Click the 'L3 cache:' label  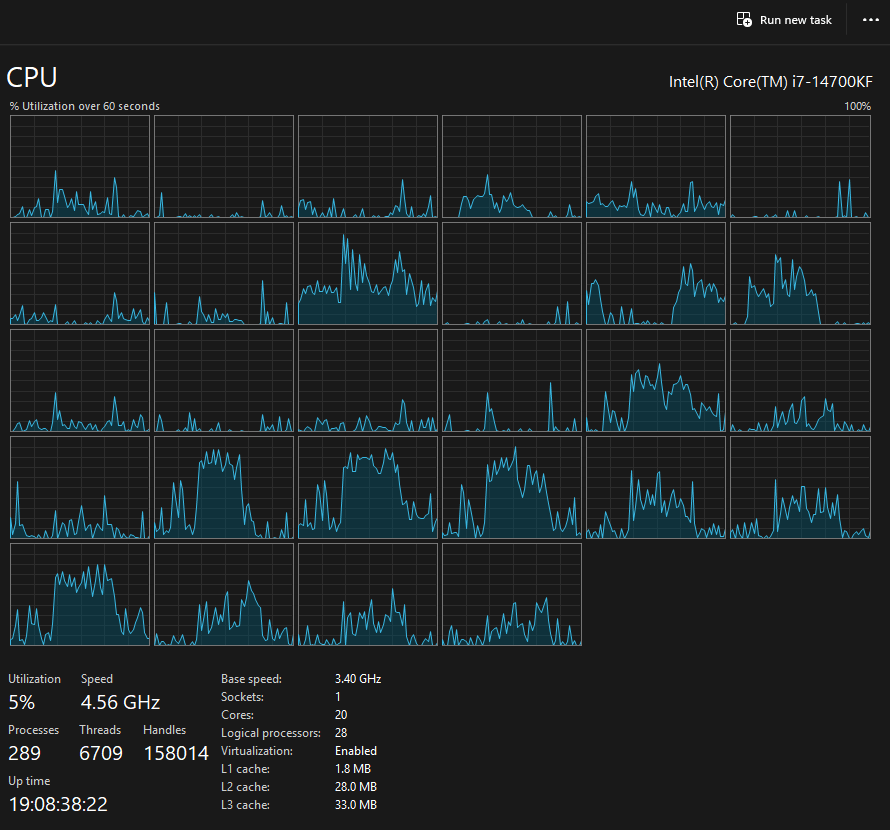click(x=245, y=805)
